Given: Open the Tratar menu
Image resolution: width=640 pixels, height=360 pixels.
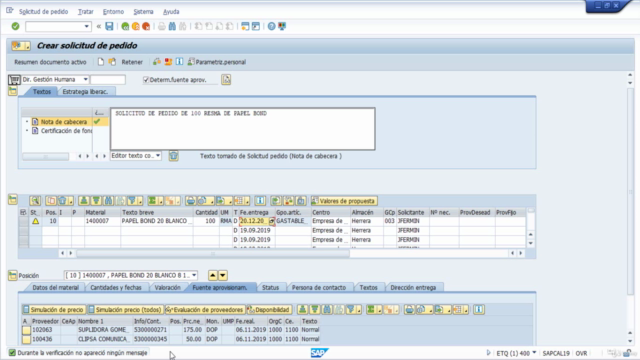Looking at the screenshot, I should tap(86, 11).
